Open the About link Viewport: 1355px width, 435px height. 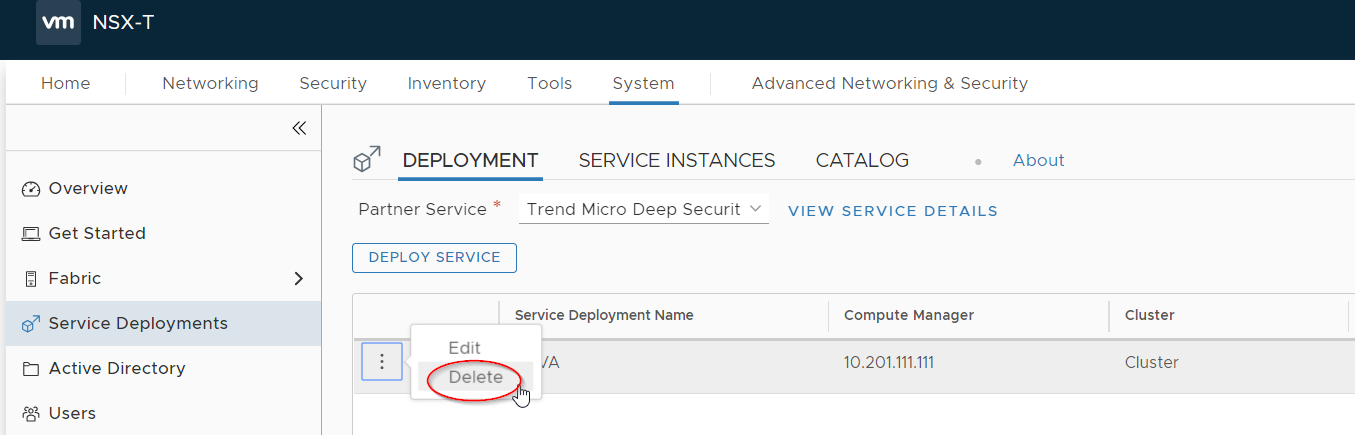(1038, 160)
